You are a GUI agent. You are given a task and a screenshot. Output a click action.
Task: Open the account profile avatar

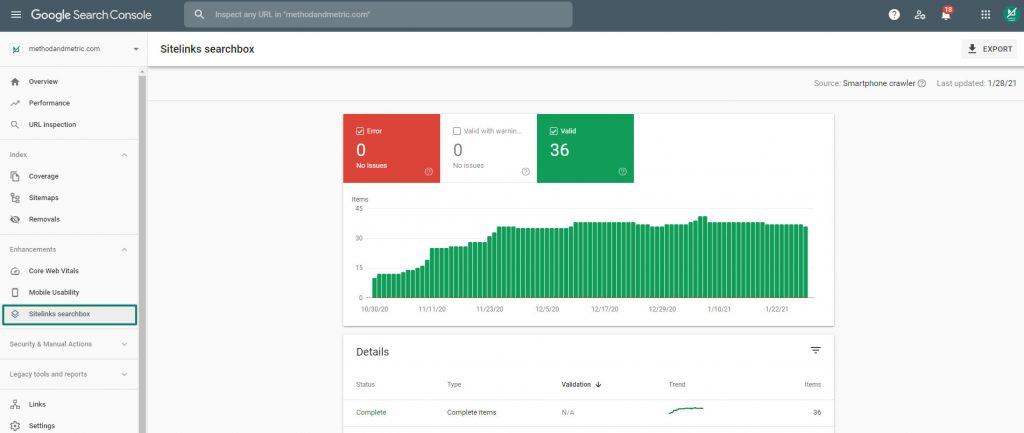click(1012, 14)
